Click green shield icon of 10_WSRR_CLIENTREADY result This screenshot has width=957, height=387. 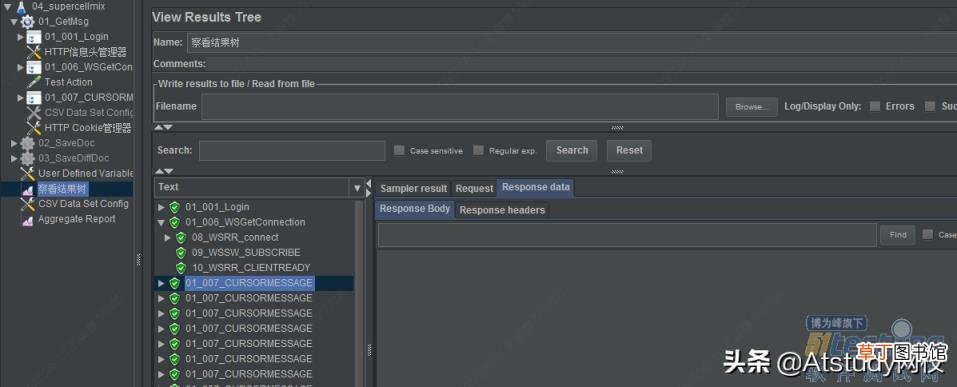pos(181,267)
